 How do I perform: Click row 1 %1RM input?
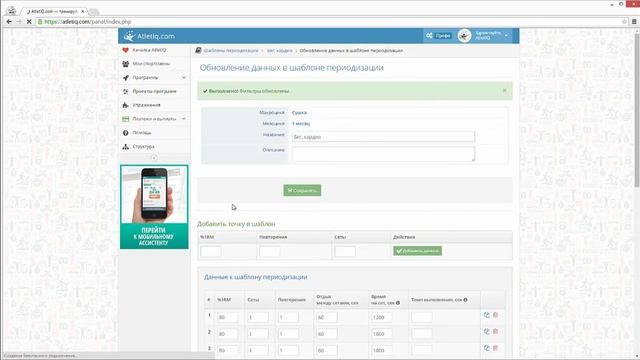click(228, 317)
